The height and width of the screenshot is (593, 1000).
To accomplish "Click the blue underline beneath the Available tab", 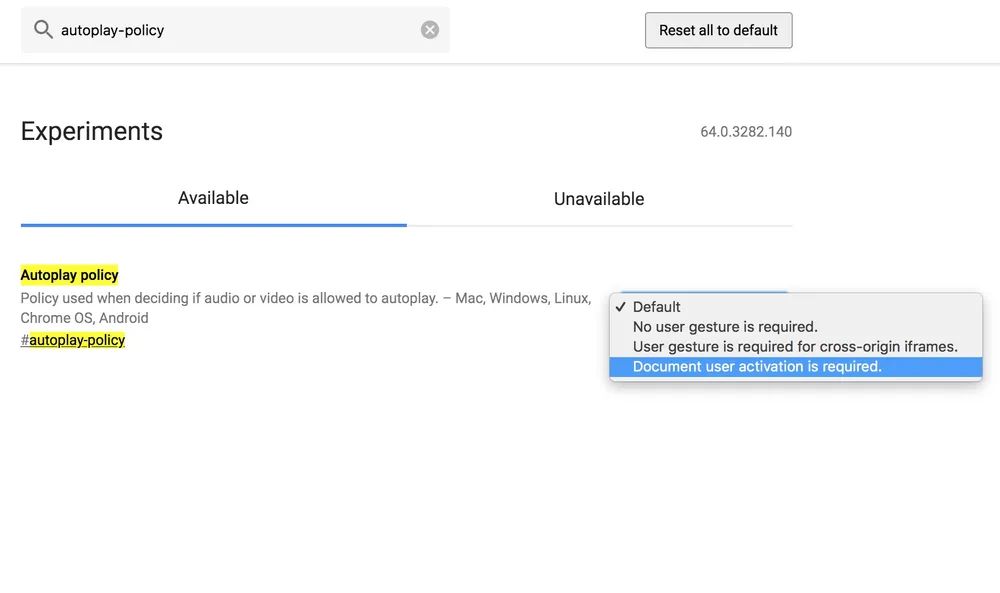I will click(x=213, y=225).
